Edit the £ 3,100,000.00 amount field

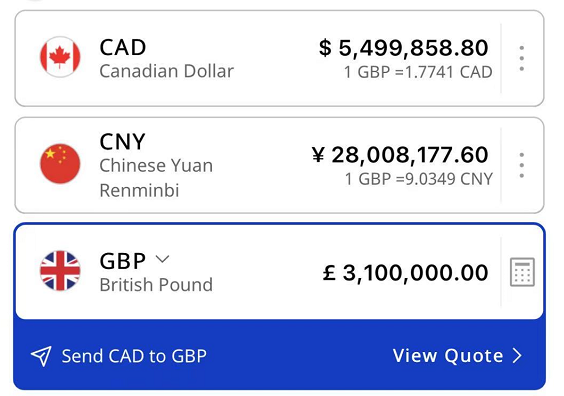(x=405, y=273)
